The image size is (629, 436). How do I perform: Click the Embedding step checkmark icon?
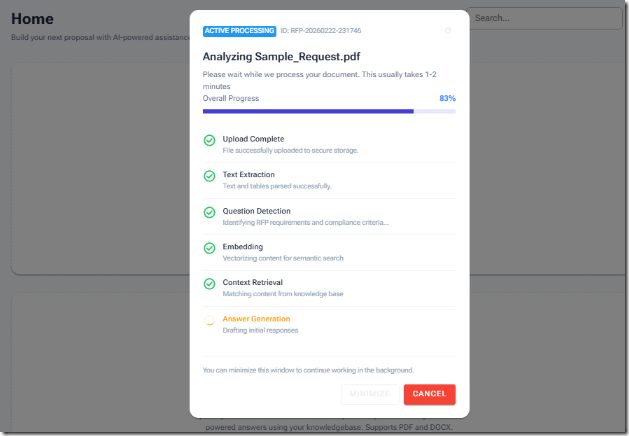(x=209, y=248)
